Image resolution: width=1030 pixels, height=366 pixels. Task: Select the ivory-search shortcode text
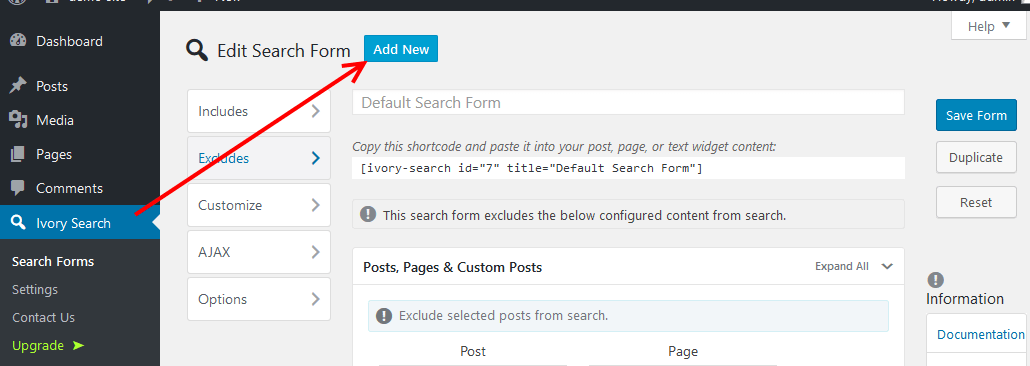[x=531, y=168]
